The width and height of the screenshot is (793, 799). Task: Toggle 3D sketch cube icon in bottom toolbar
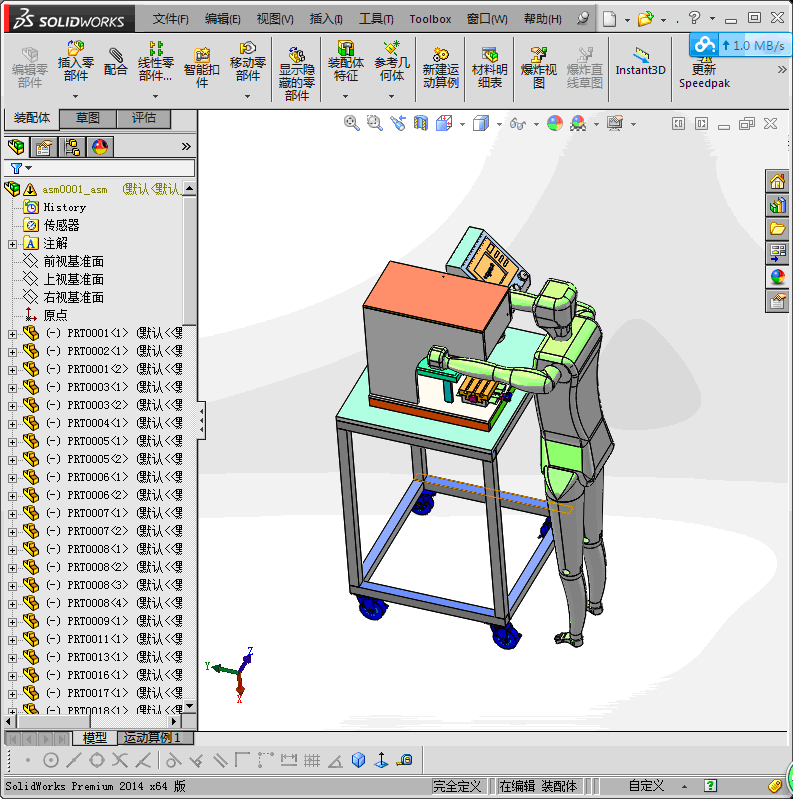click(x=359, y=760)
